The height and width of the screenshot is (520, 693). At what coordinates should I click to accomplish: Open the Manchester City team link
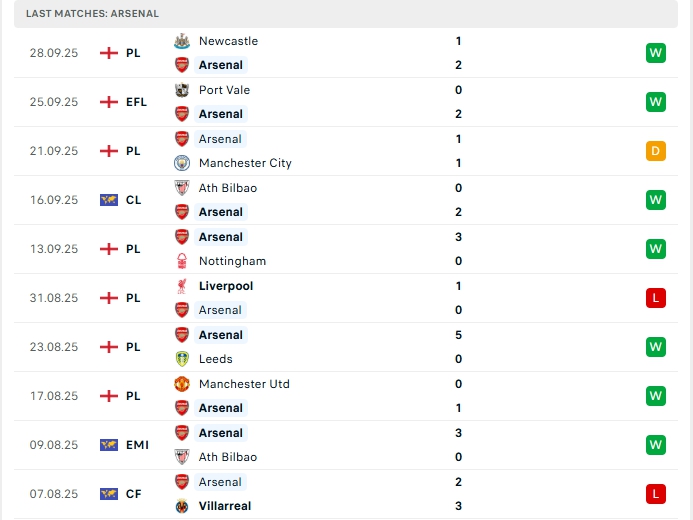click(245, 163)
